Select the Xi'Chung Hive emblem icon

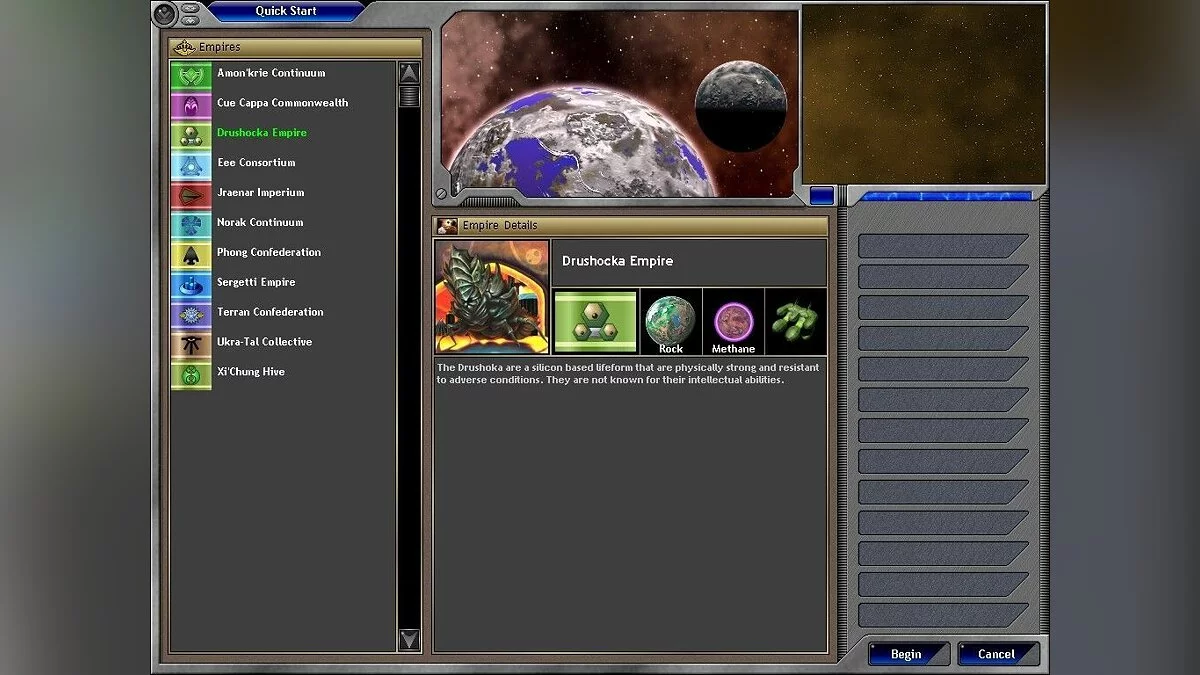pos(191,374)
